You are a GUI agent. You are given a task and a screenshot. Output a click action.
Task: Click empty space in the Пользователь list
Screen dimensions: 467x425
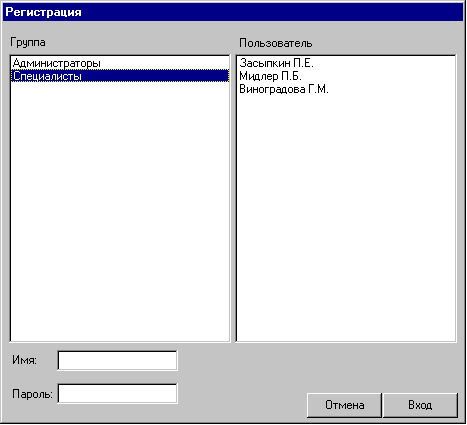(346, 217)
